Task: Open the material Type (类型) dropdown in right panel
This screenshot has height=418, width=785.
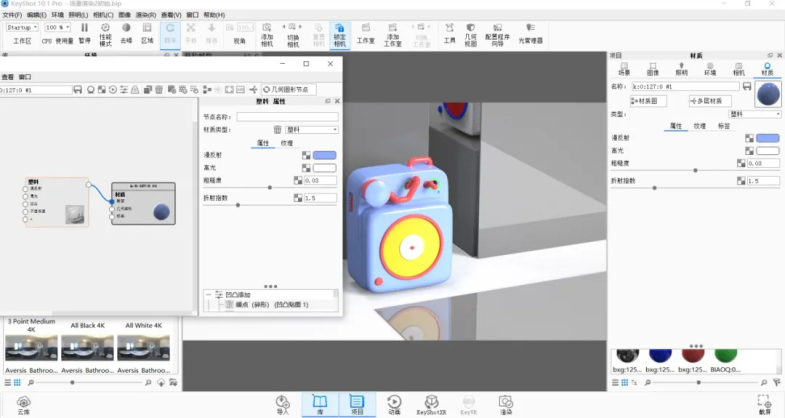Action: (x=753, y=114)
